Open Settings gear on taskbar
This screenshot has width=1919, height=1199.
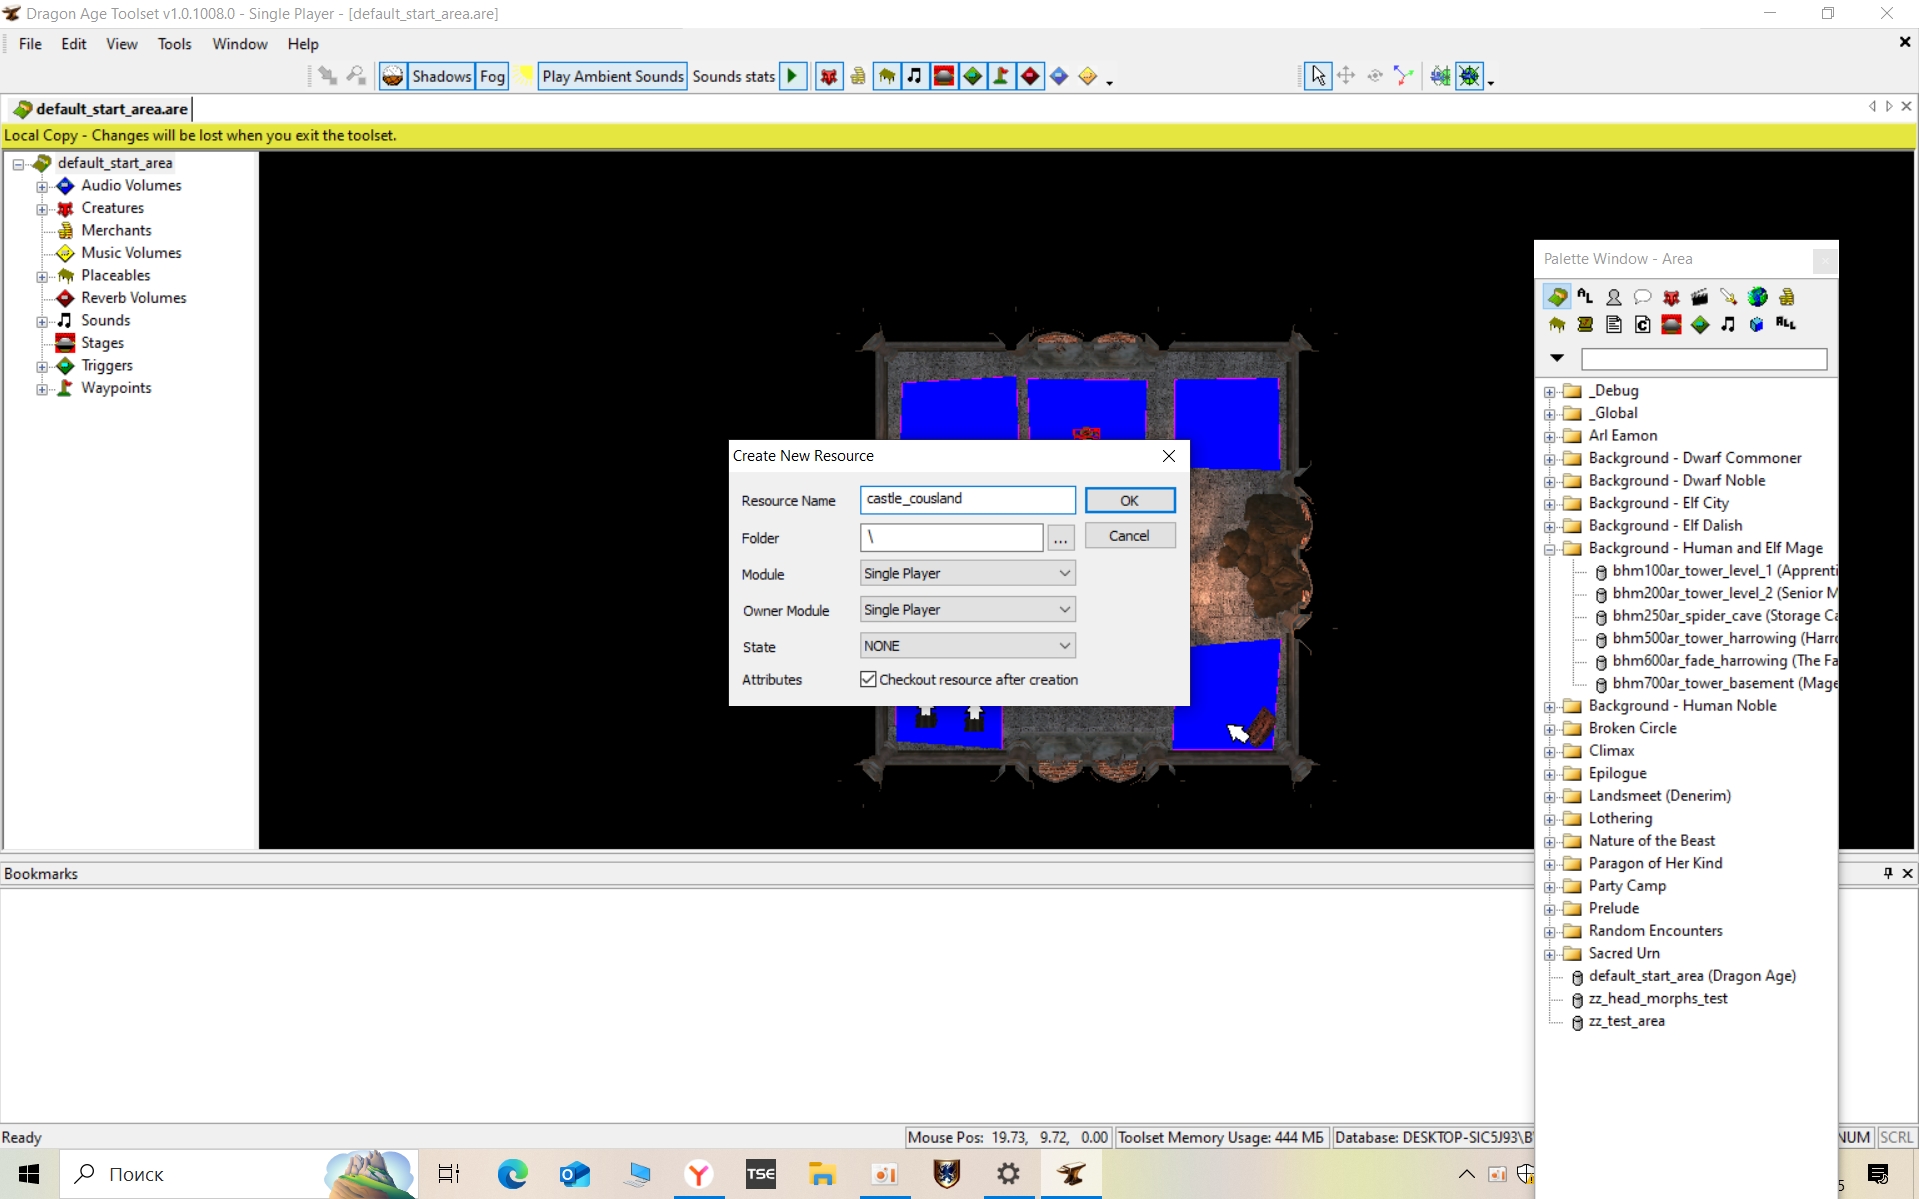click(1008, 1174)
